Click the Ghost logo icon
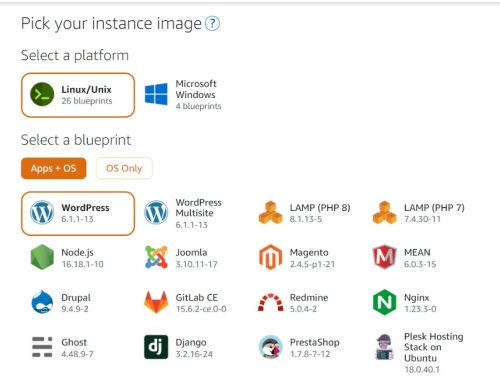This screenshot has width=500, height=383. point(42,347)
